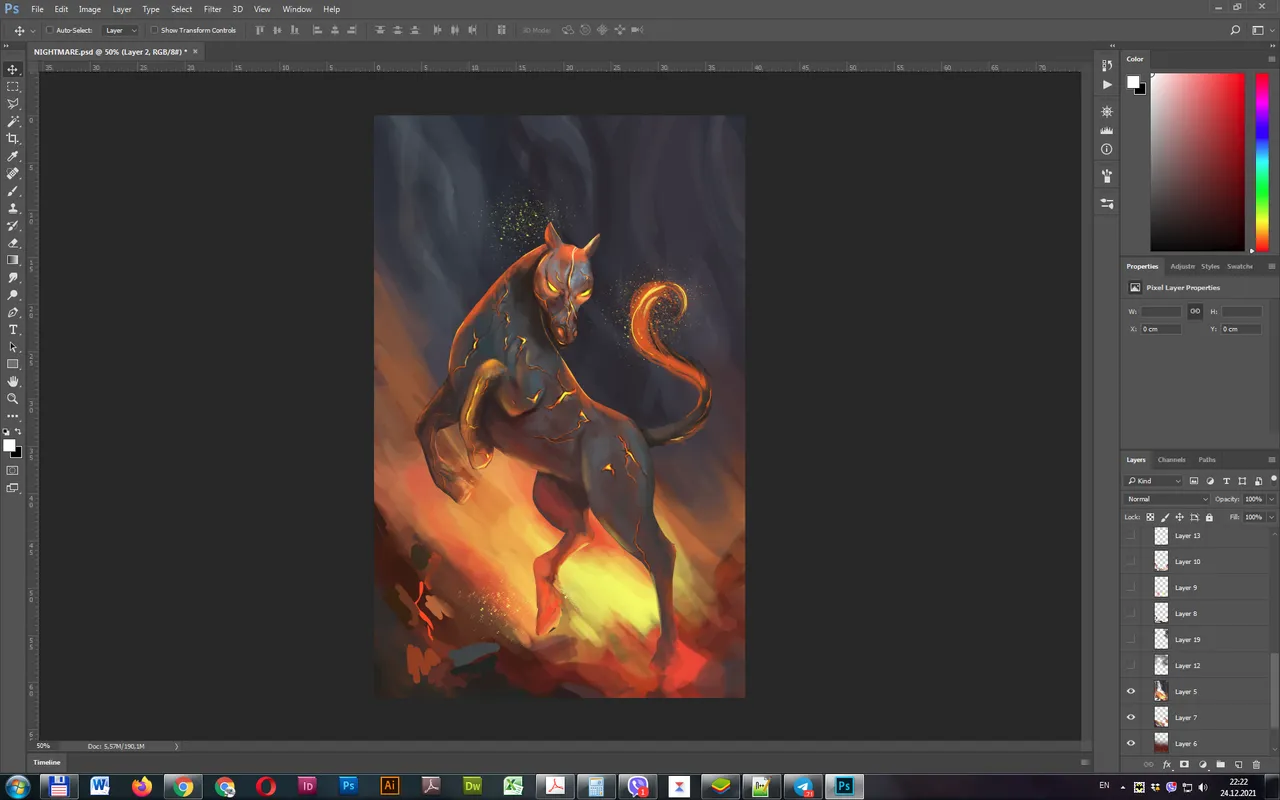Toggle Quick Mask mode
Image resolution: width=1280 pixels, height=800 pixels.
(13, 470)
